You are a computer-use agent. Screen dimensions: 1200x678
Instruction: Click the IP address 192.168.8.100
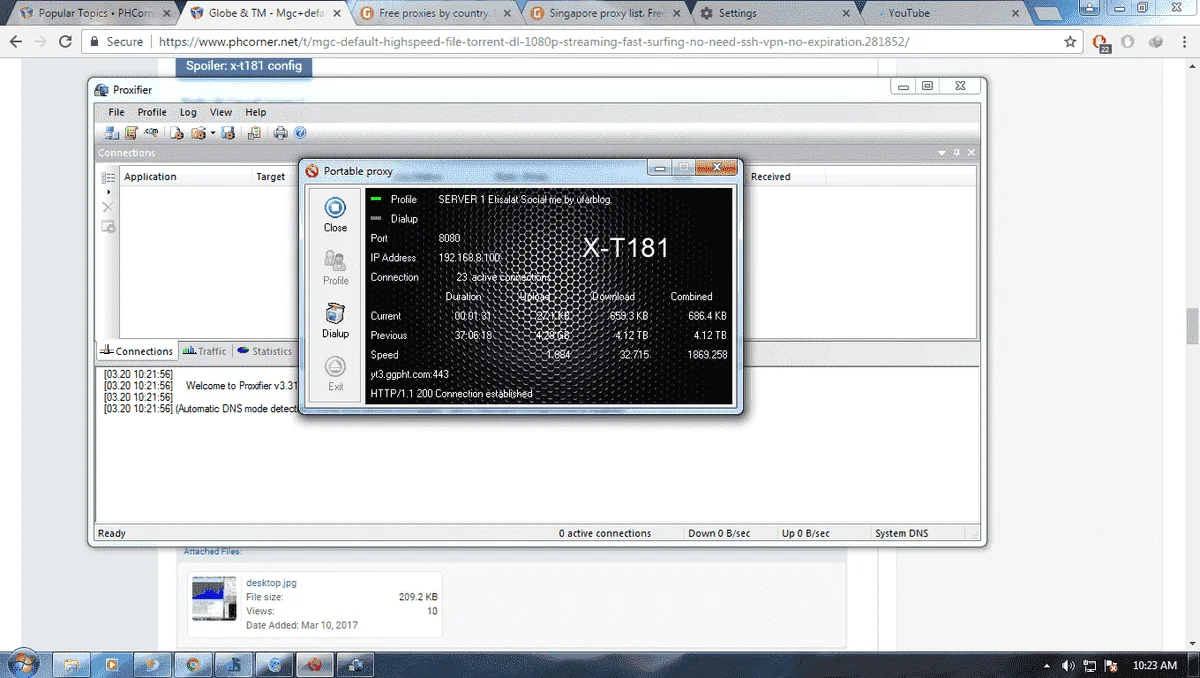[469, 258]
